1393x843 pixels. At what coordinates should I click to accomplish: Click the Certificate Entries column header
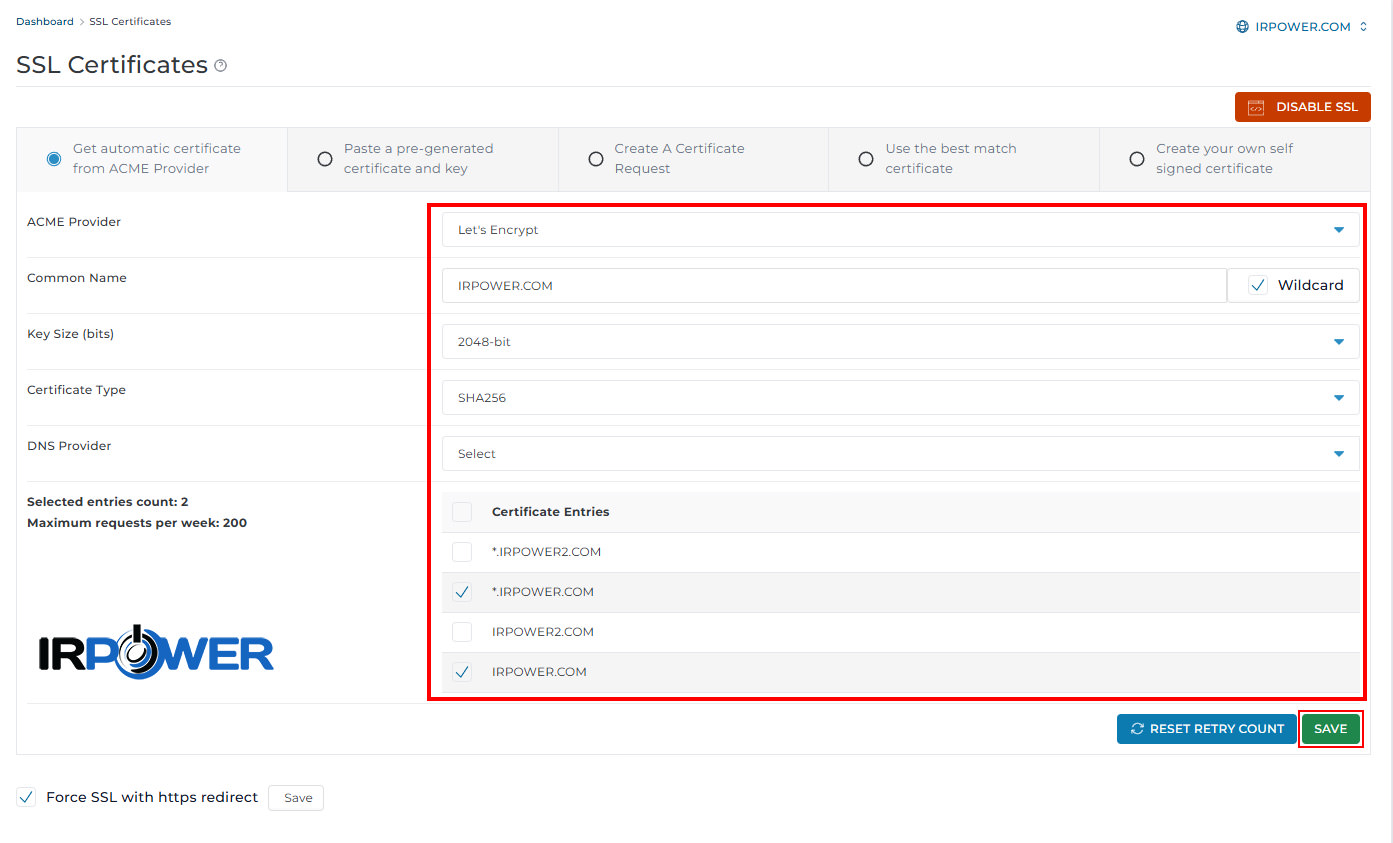(551, 512)
